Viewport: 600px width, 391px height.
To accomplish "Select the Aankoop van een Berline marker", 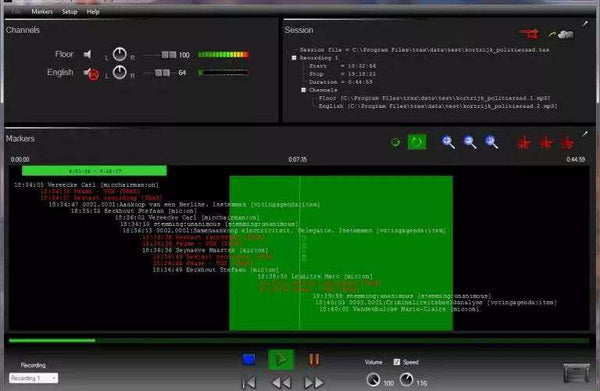I will coord(184,205).
